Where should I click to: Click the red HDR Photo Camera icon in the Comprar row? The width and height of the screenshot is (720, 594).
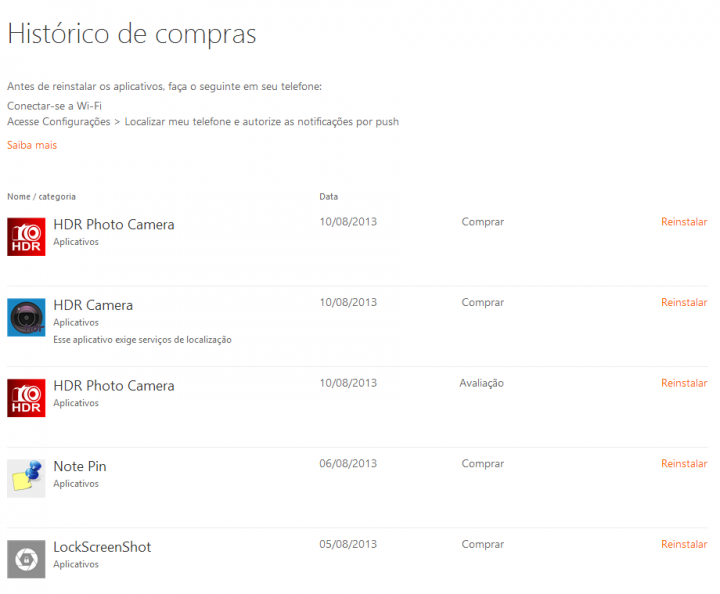tap(26, 237)
